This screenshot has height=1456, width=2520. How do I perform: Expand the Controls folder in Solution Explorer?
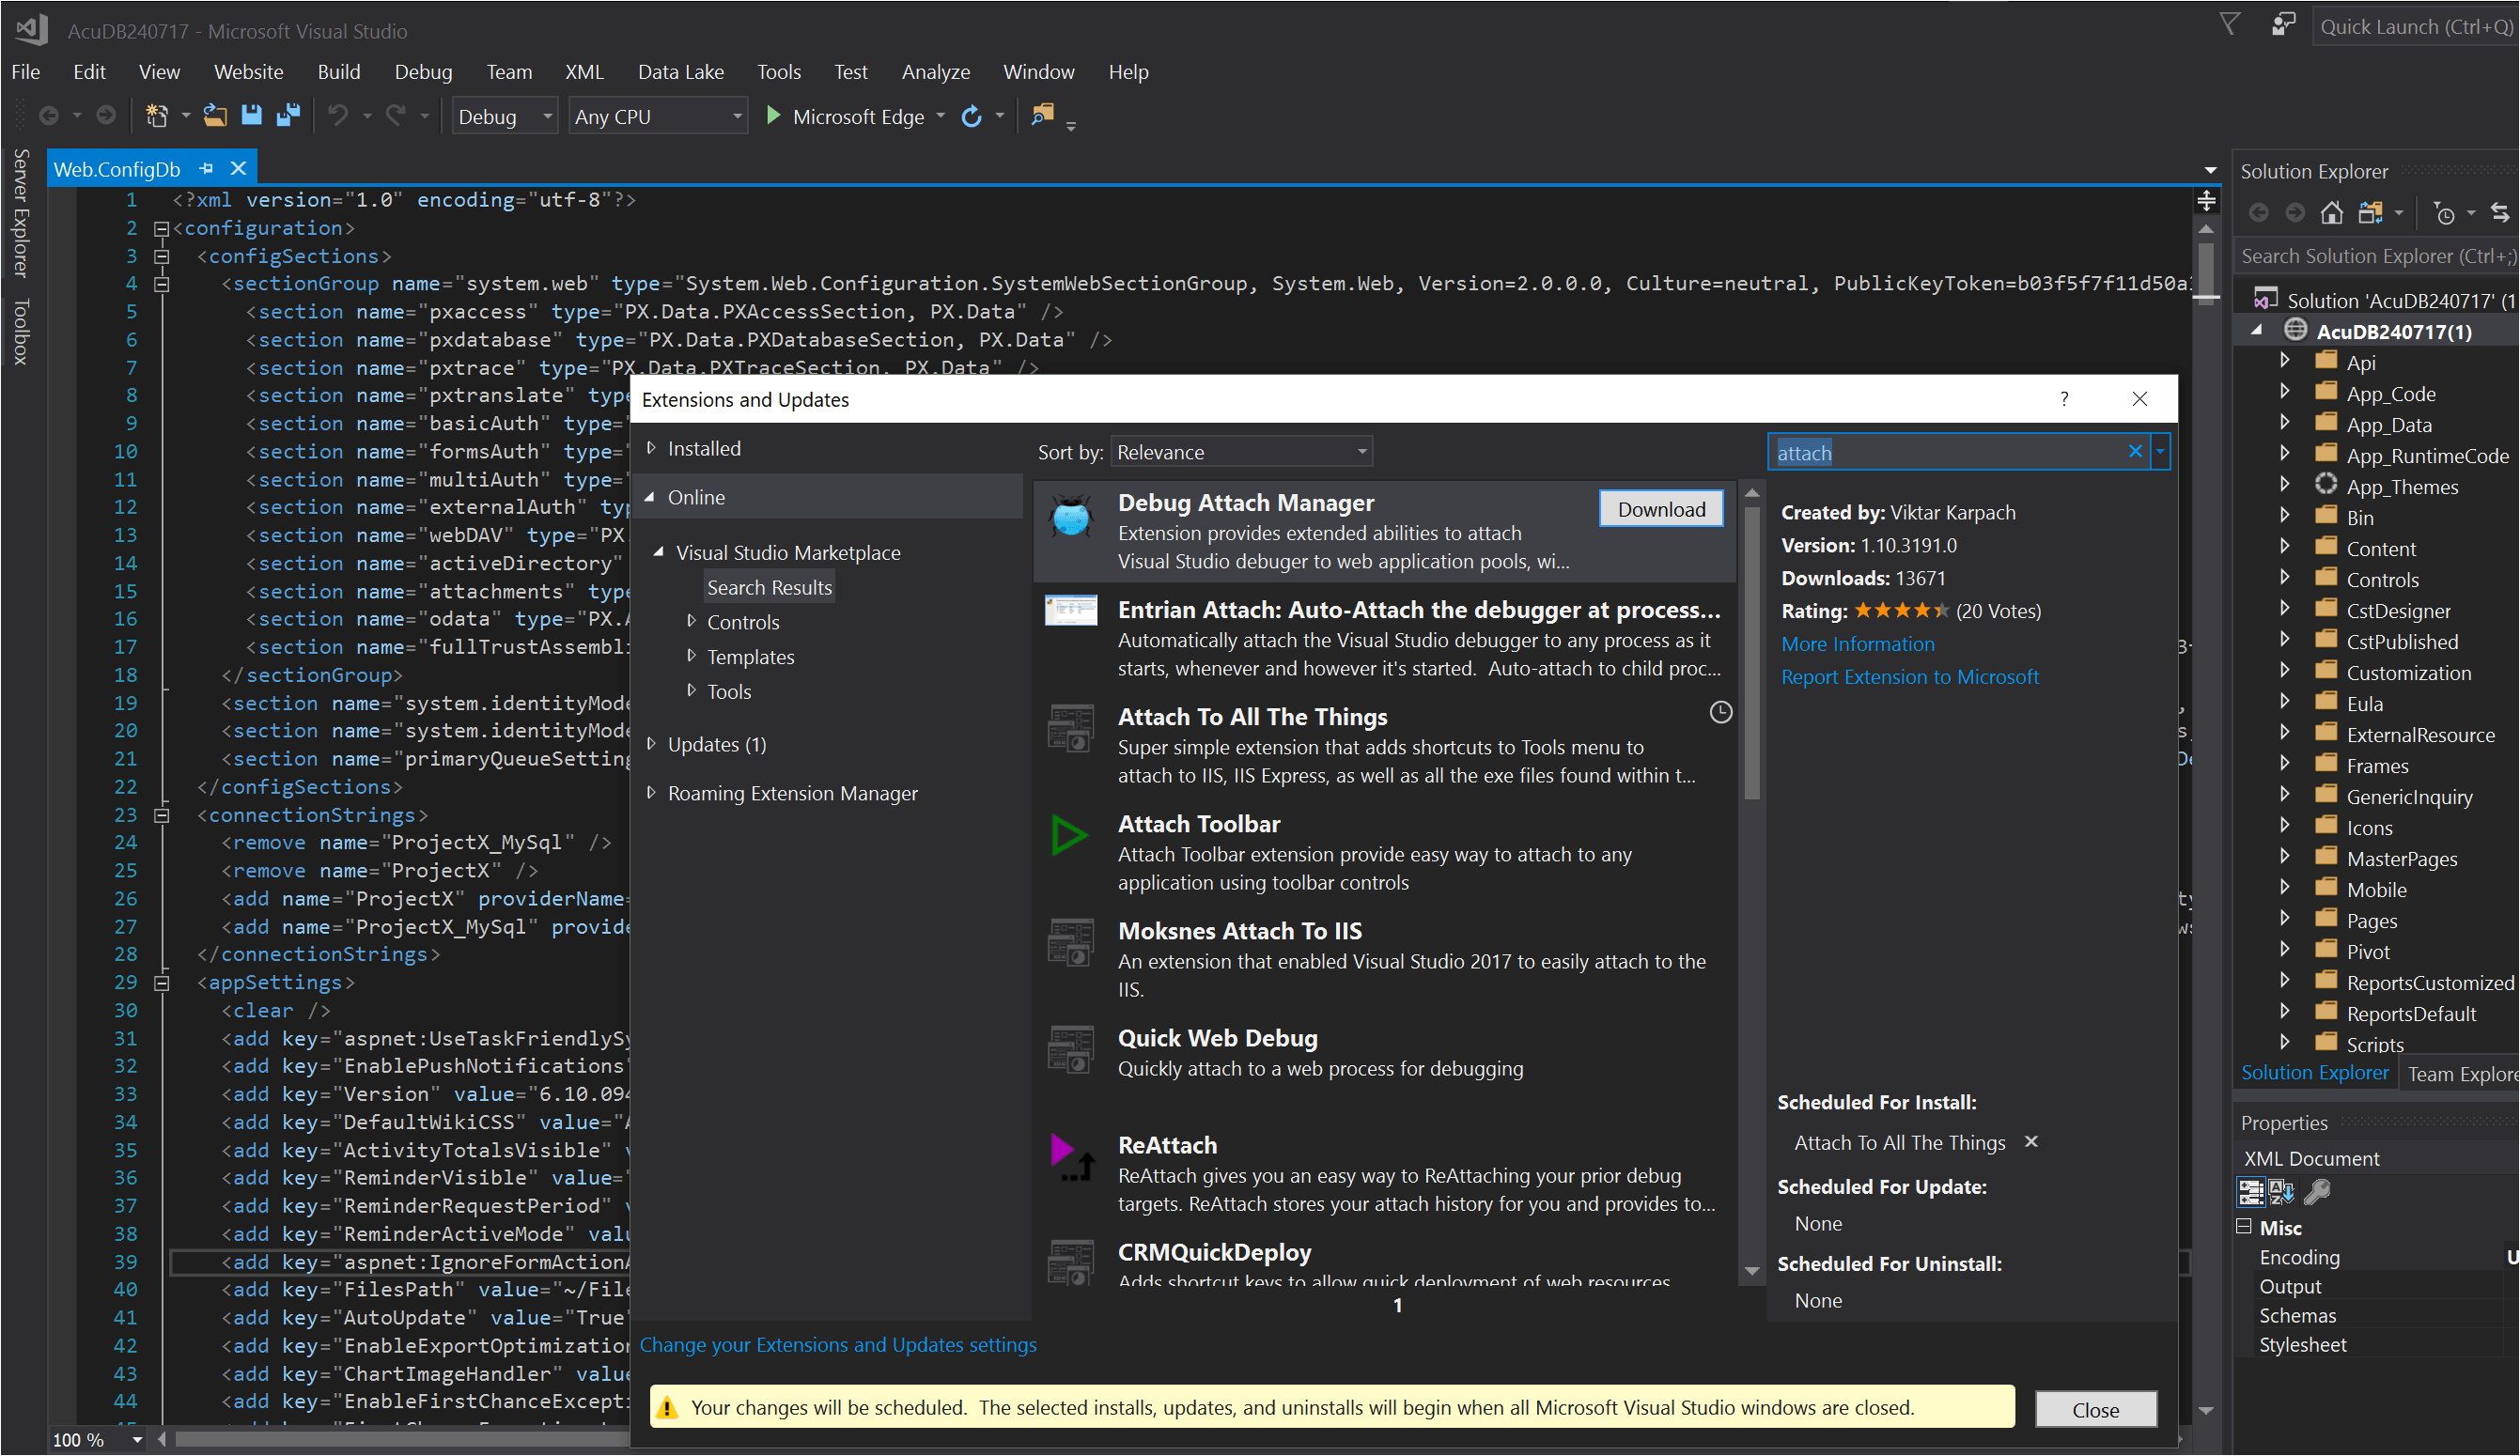(2285, 578)
